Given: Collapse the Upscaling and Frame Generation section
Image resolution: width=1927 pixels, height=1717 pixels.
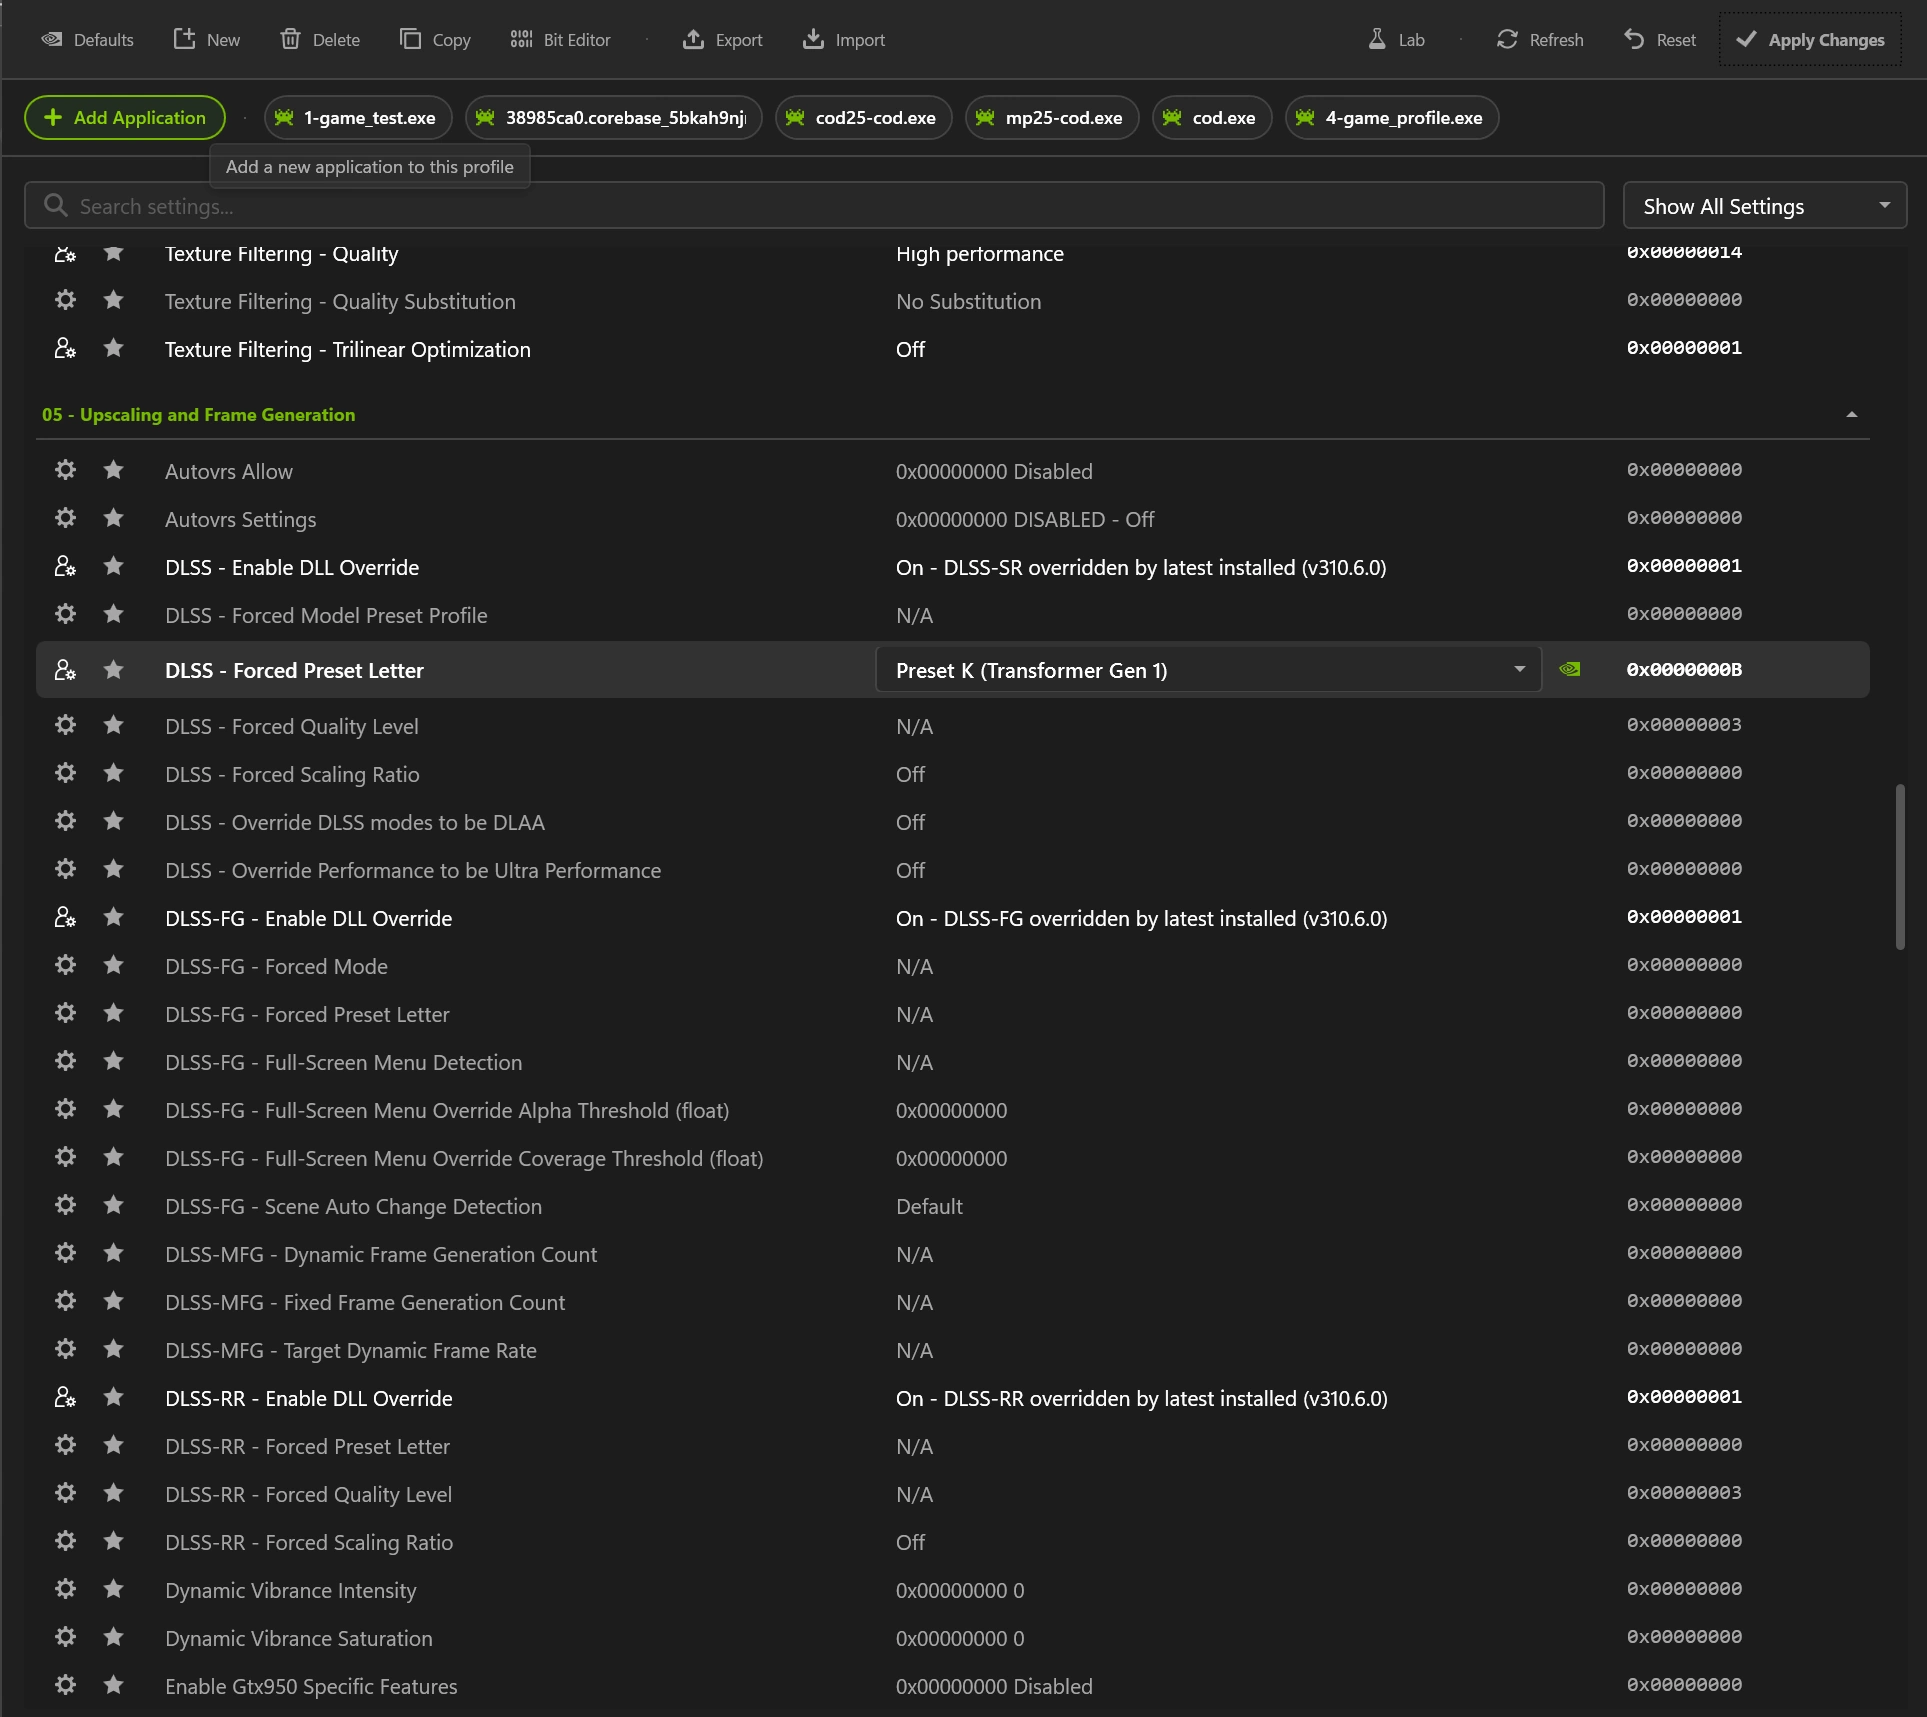Looking at the screenshot, I should coord(1851,414).
